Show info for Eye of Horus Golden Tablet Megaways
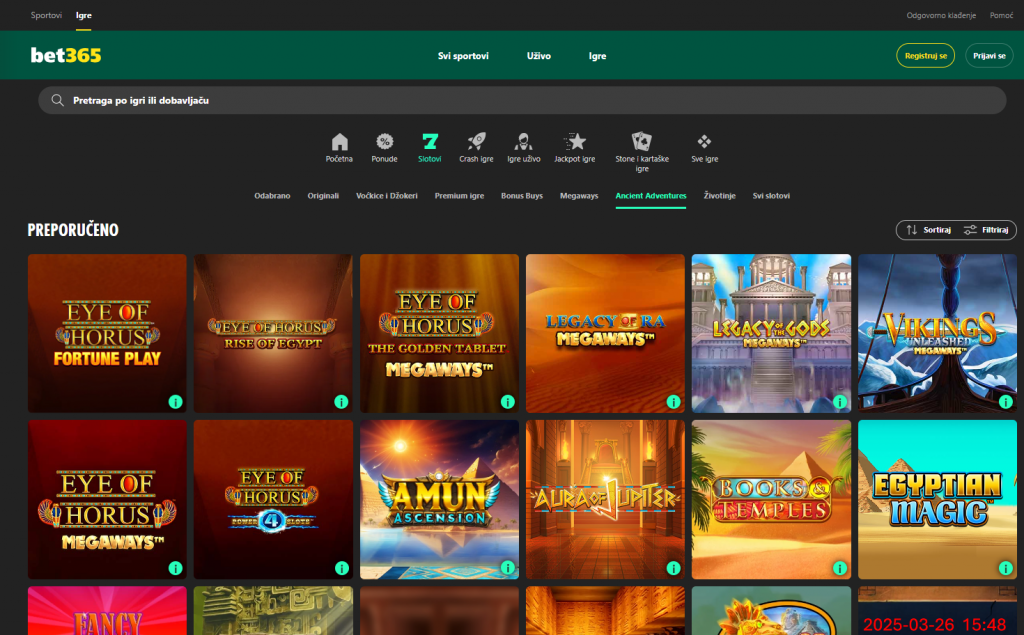 click(507, 402)
